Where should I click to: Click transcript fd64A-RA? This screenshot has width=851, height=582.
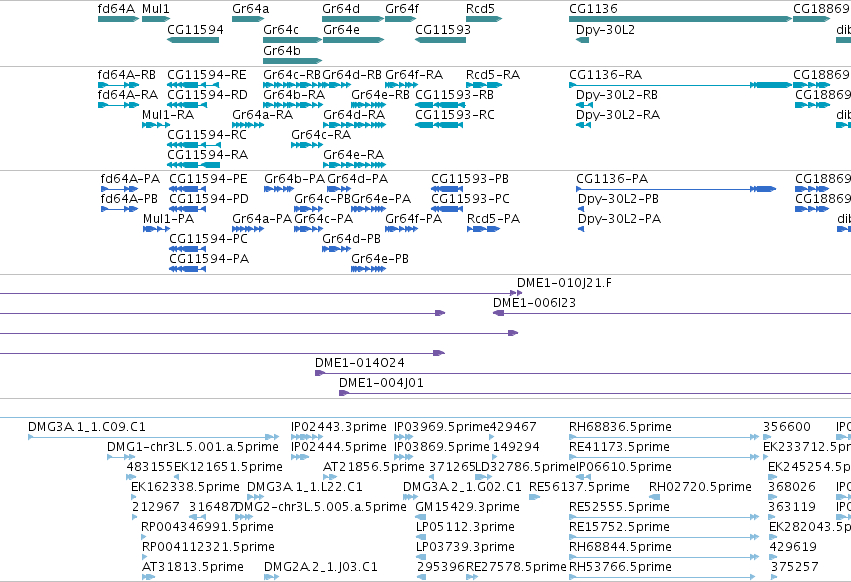click(x=128, y=95)
